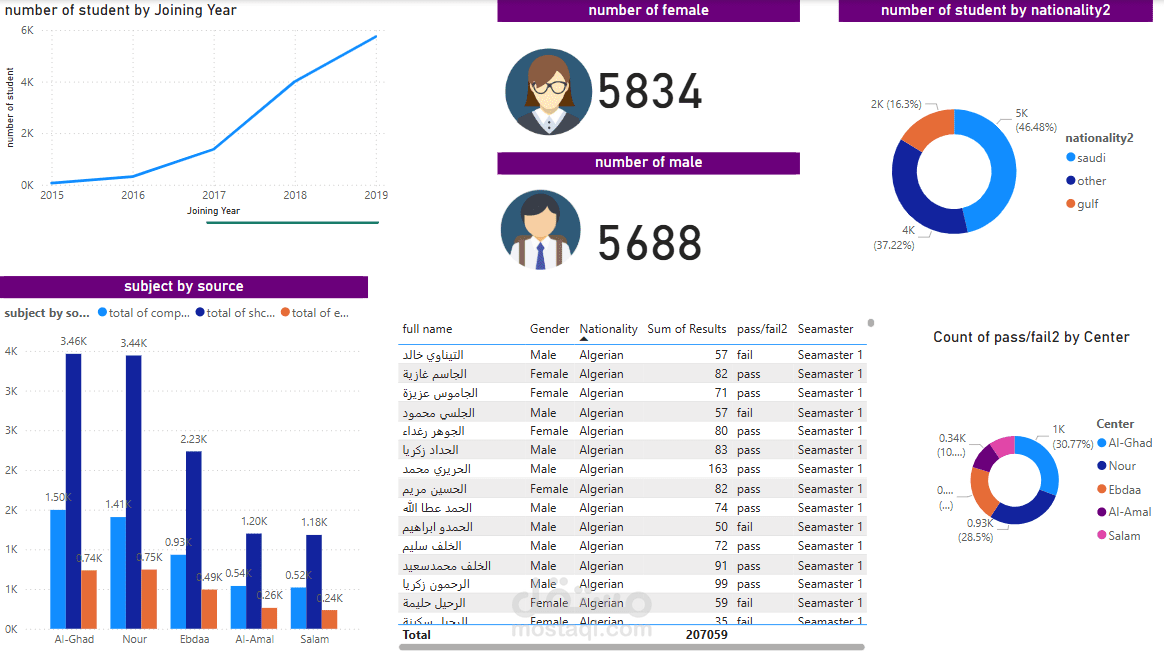Click the Joining Year axis slider bar
The width and height of the screenshot is (1164, 654).
click(x=292, y=222)
